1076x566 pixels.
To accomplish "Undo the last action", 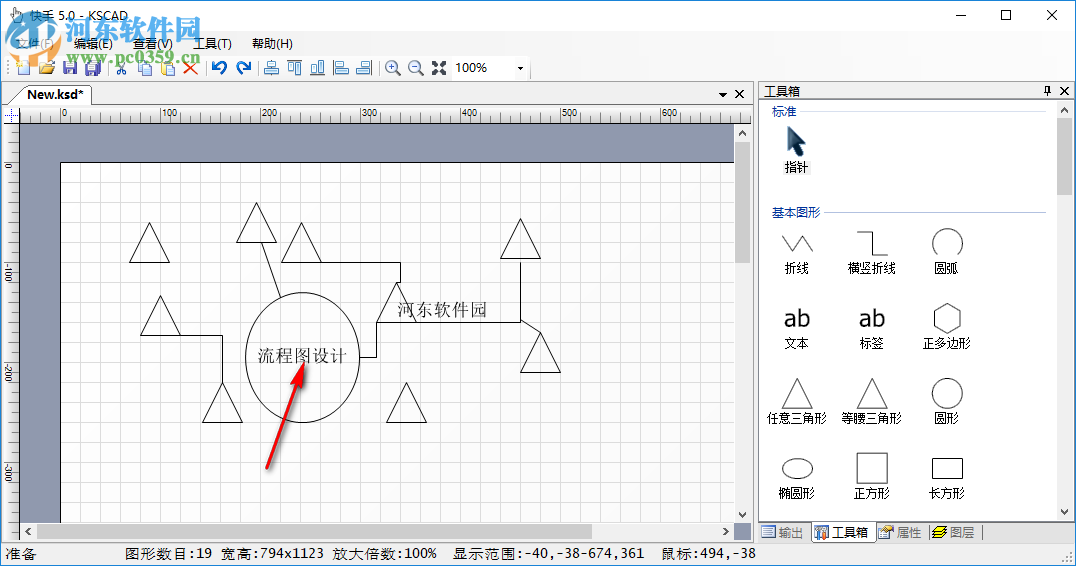I will tap(220, 67).
